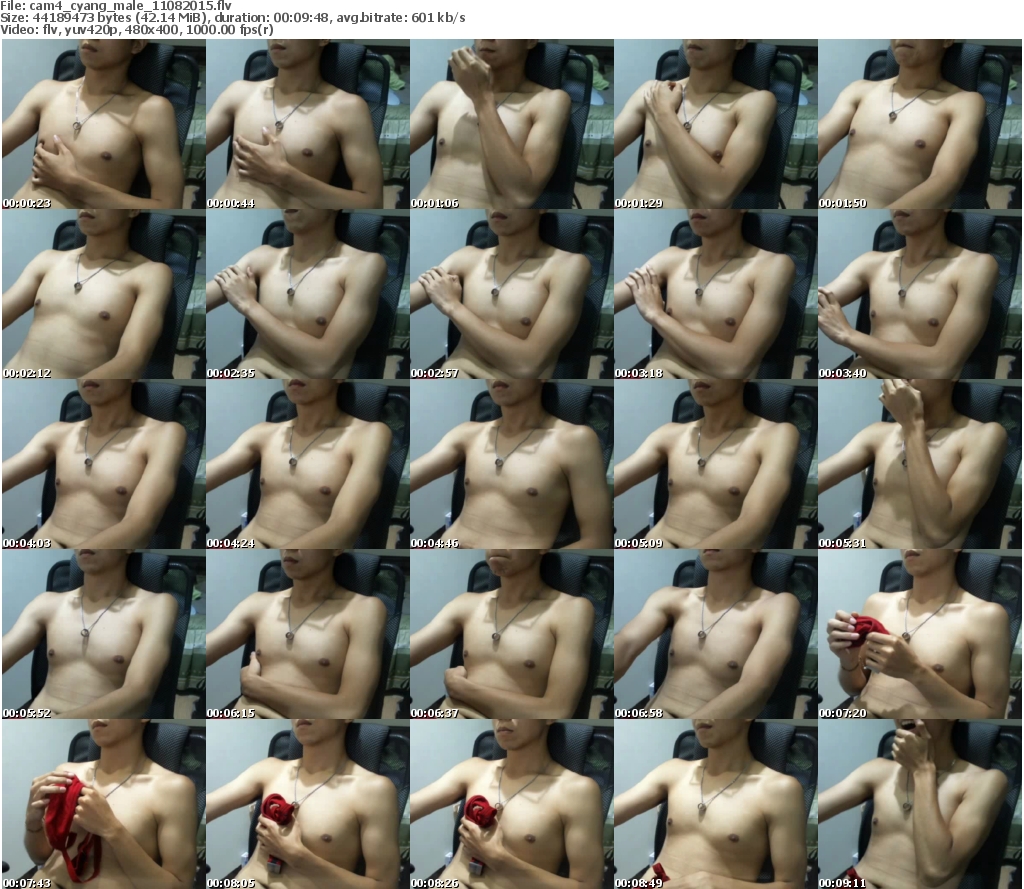Choose the thumbnail marked 00:01:29
The image size is (1024, 889).
tap(715, 124)
